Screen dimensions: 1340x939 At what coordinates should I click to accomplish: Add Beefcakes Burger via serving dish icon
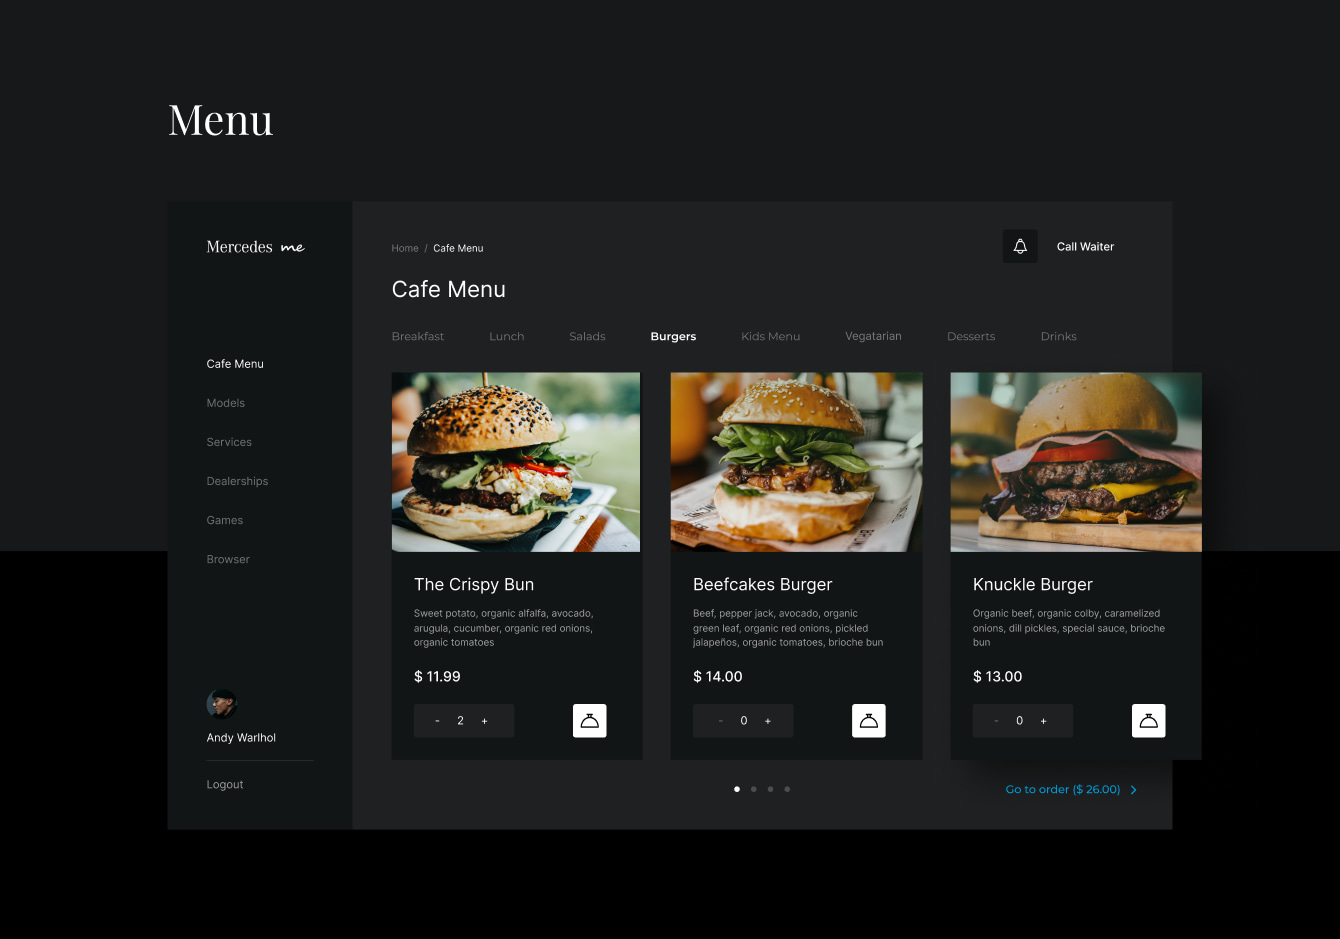pos(869,721)
